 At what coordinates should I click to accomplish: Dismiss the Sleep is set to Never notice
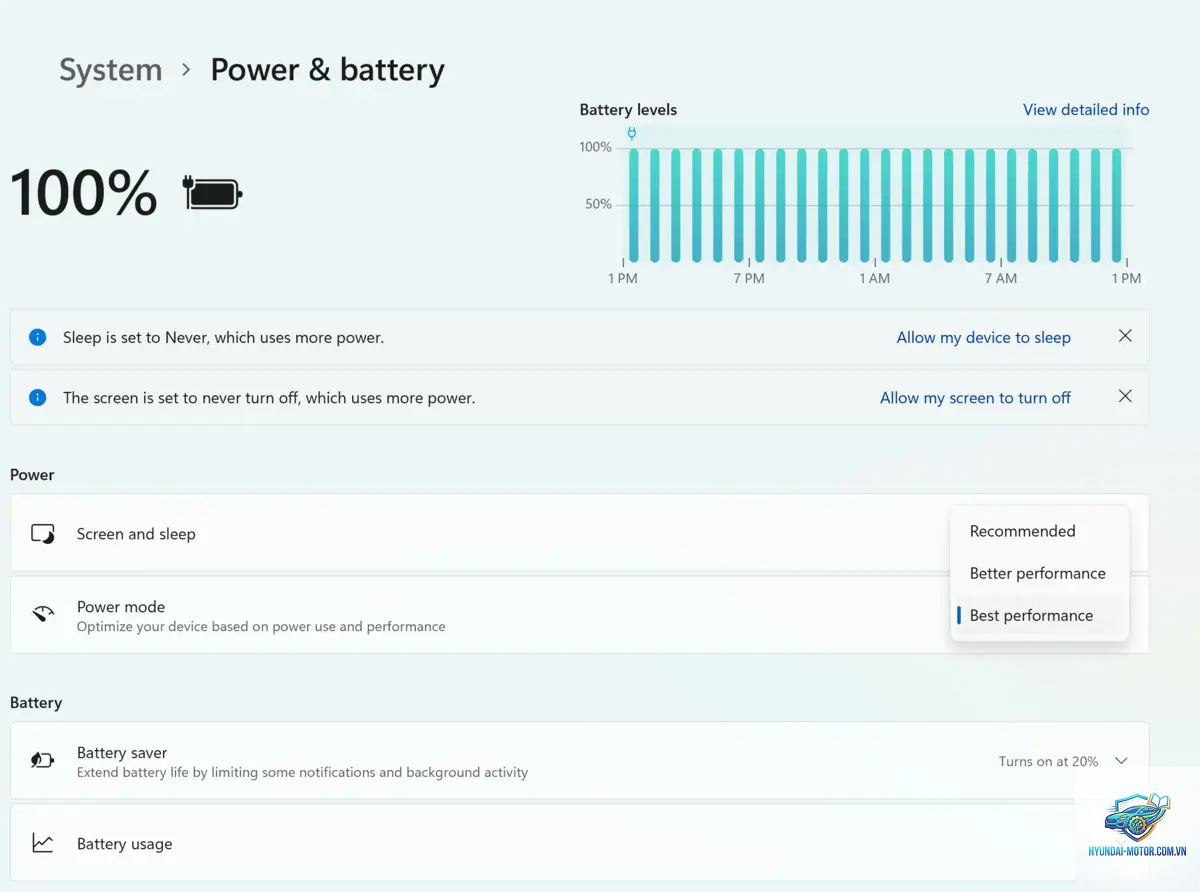pyautogui.click(x=1125, y=336)
